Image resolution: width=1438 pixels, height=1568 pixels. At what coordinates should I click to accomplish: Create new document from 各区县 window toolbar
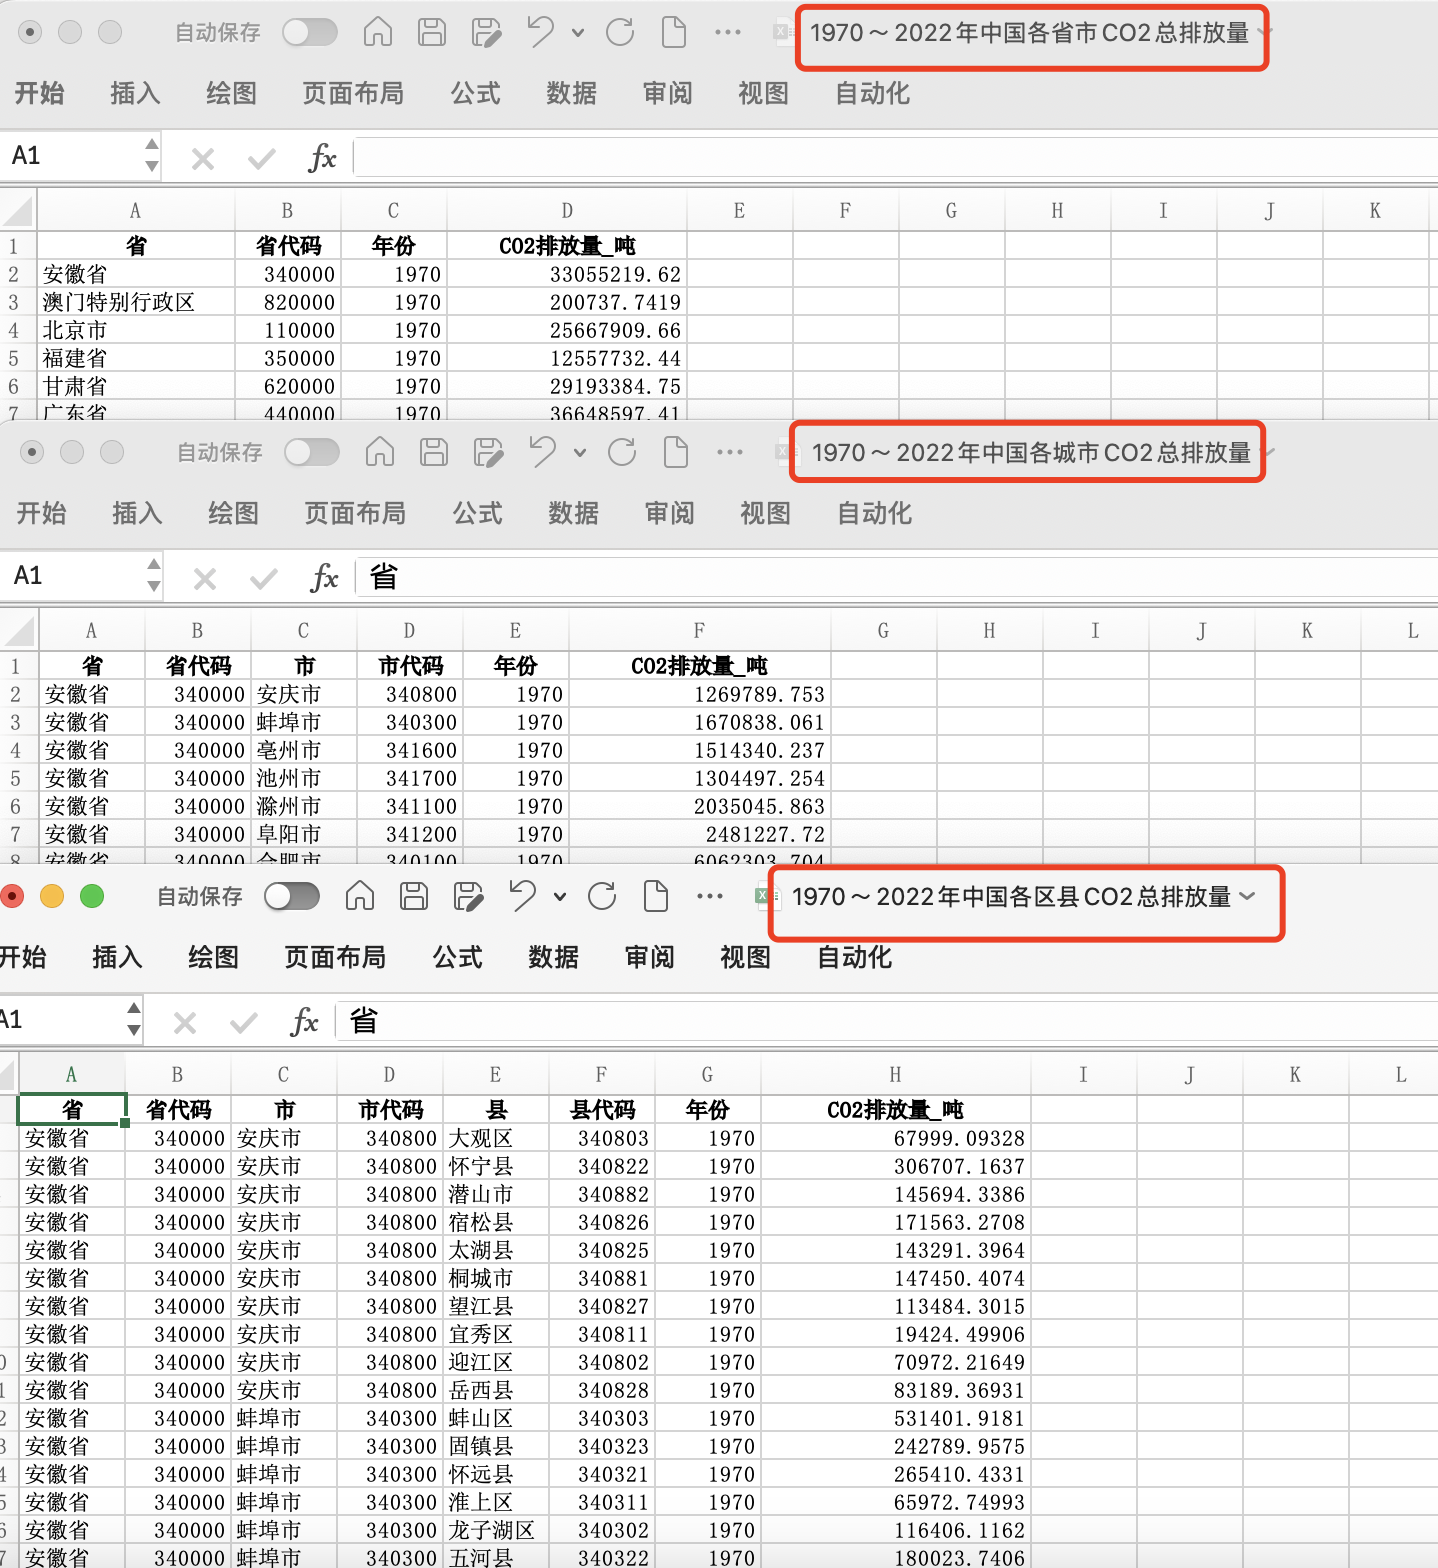click(x=656, y=897)
